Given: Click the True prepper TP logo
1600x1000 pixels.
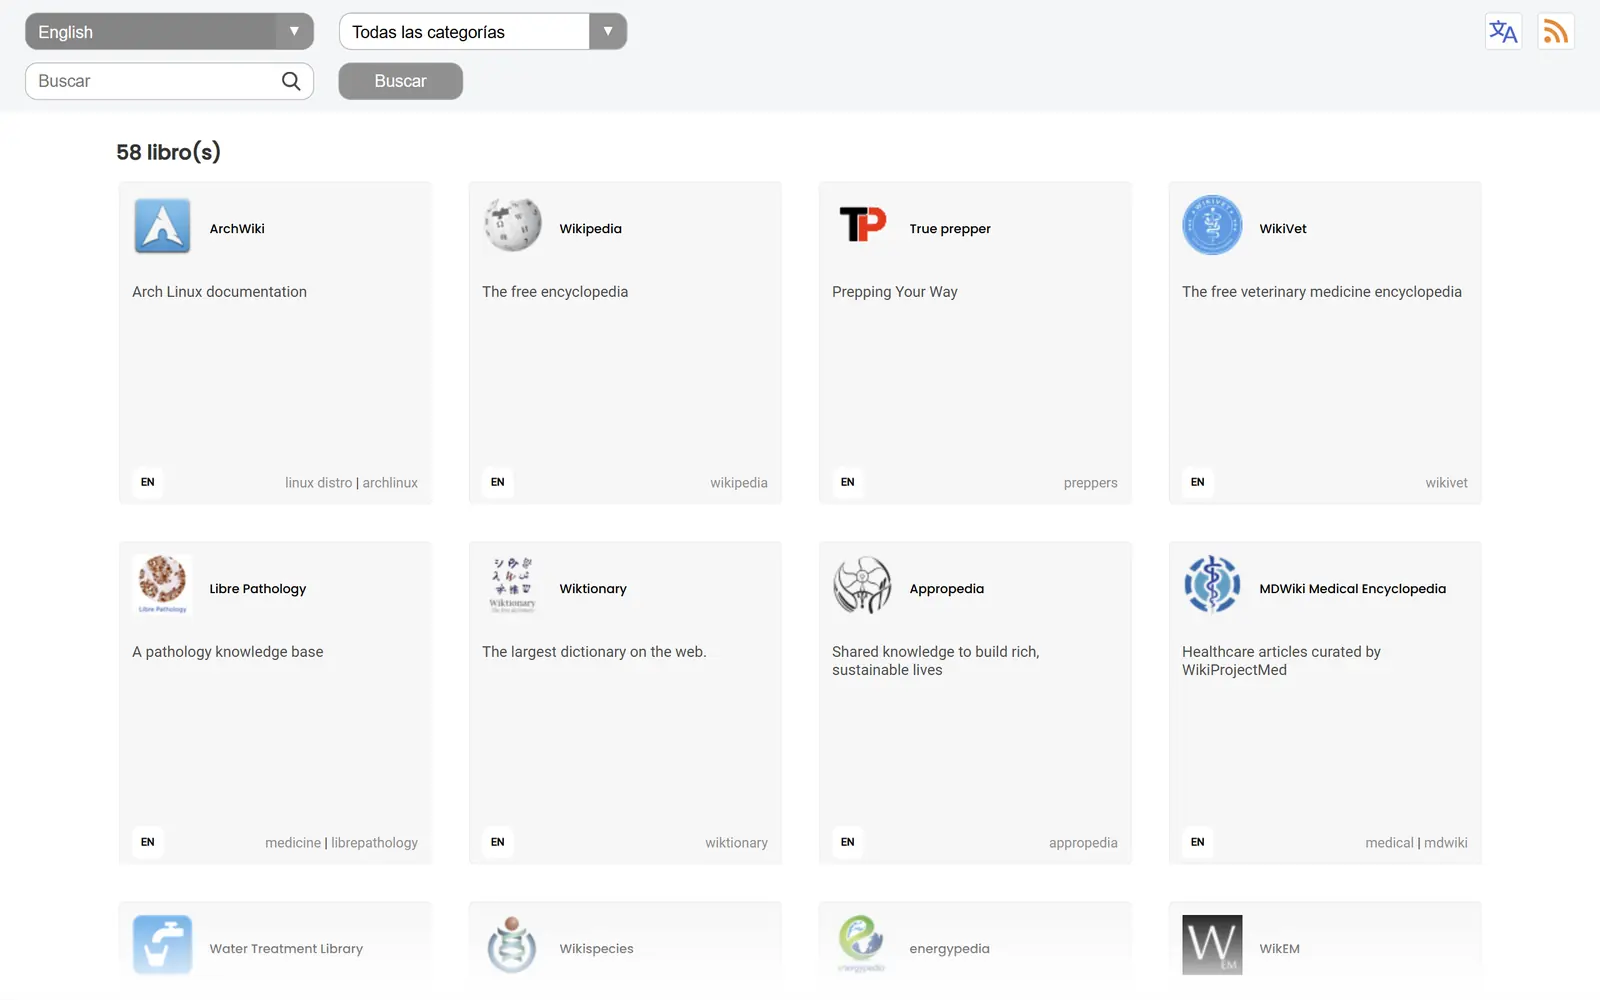Looking at the screenshot, I should (862, 224).
